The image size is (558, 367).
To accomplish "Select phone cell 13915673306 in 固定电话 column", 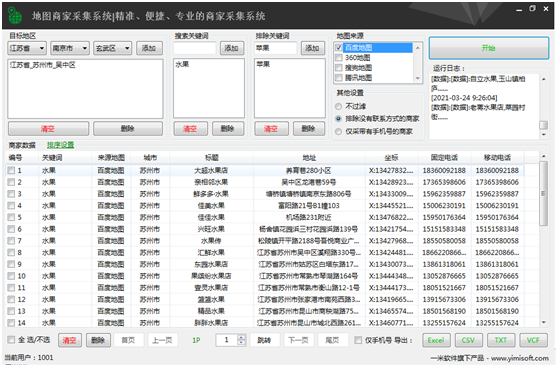I will [x=444, y=299].
